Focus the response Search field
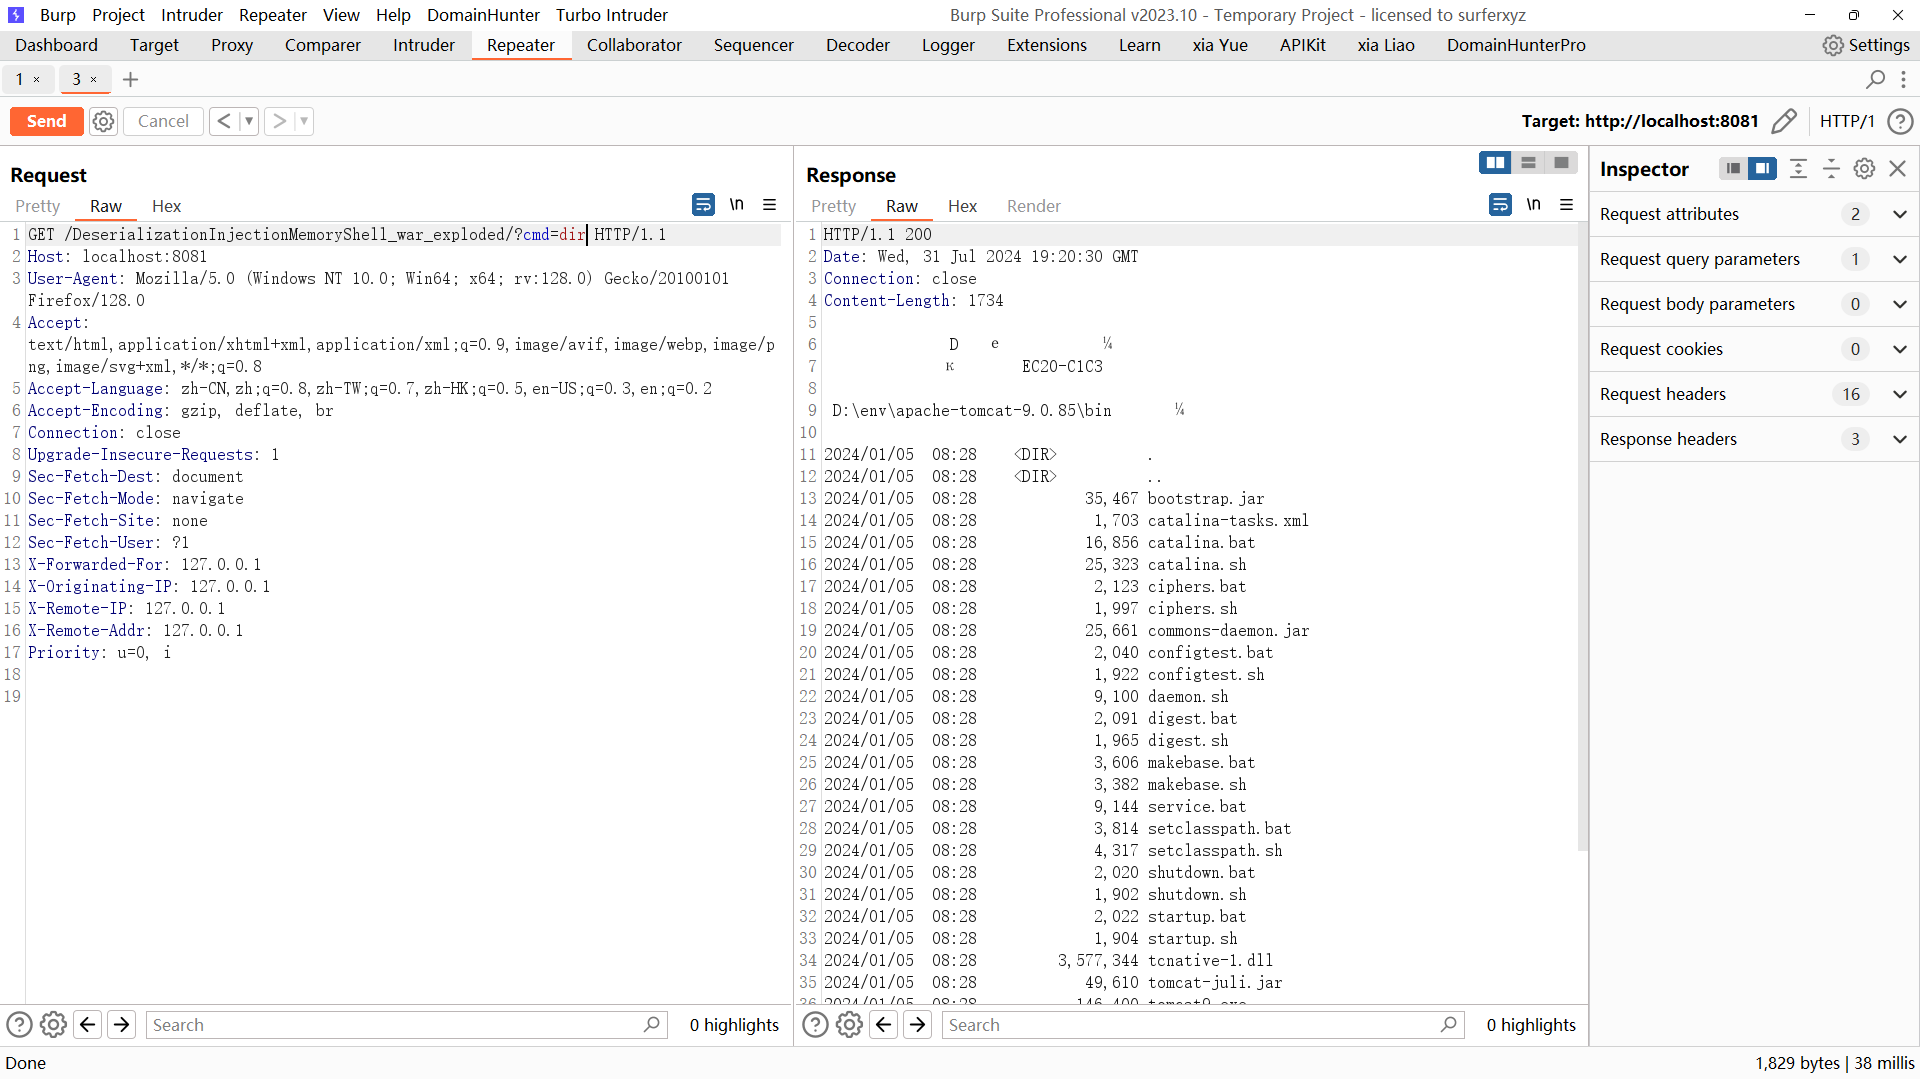 [1203, 1025]
